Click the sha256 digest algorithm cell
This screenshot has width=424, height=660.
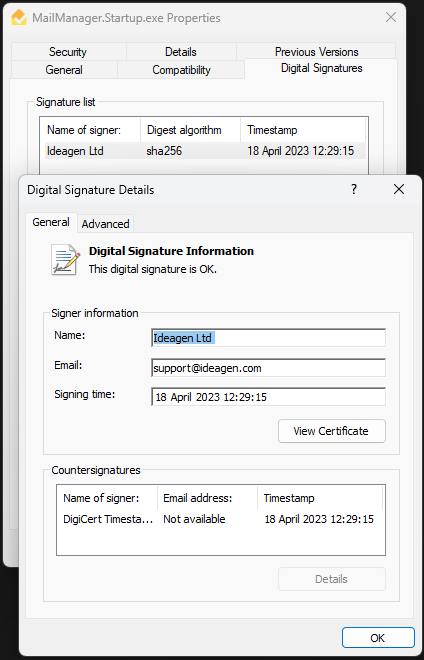pyautogui.click(x=164, y=151)
